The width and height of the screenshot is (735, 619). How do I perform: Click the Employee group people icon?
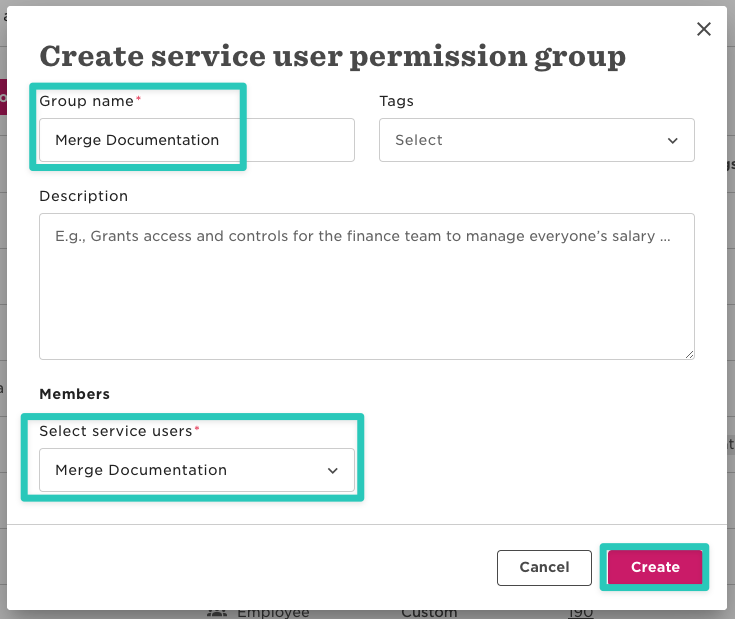[x=216, y=612]
